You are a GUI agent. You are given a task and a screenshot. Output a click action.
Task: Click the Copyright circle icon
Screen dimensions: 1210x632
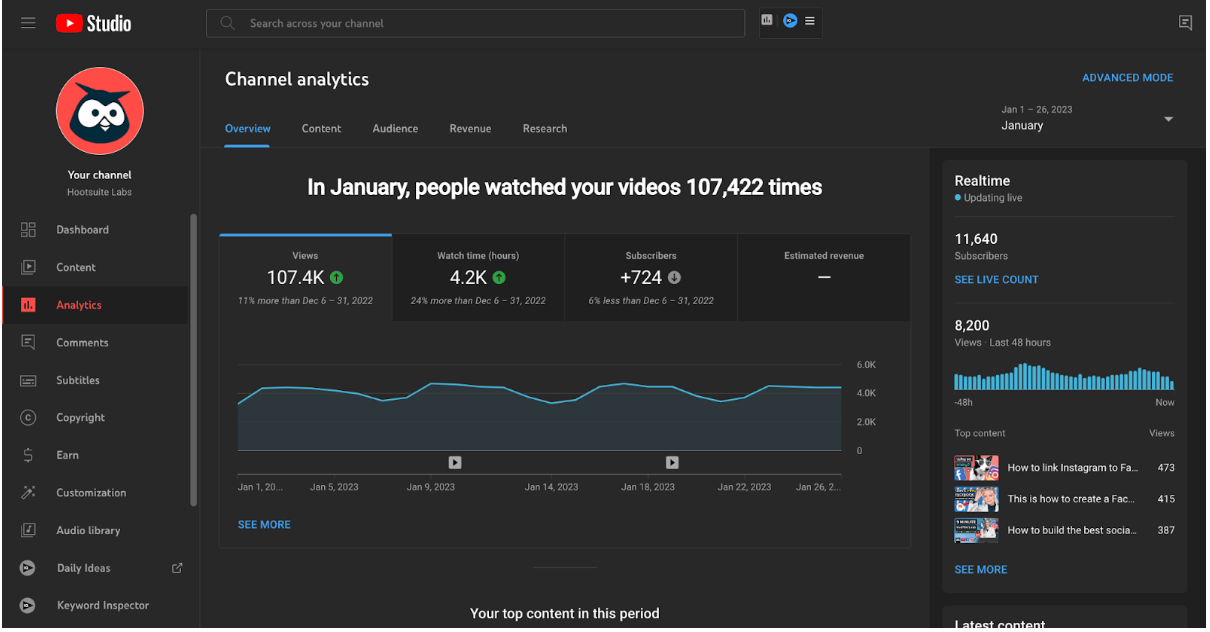tap(28, 418)
